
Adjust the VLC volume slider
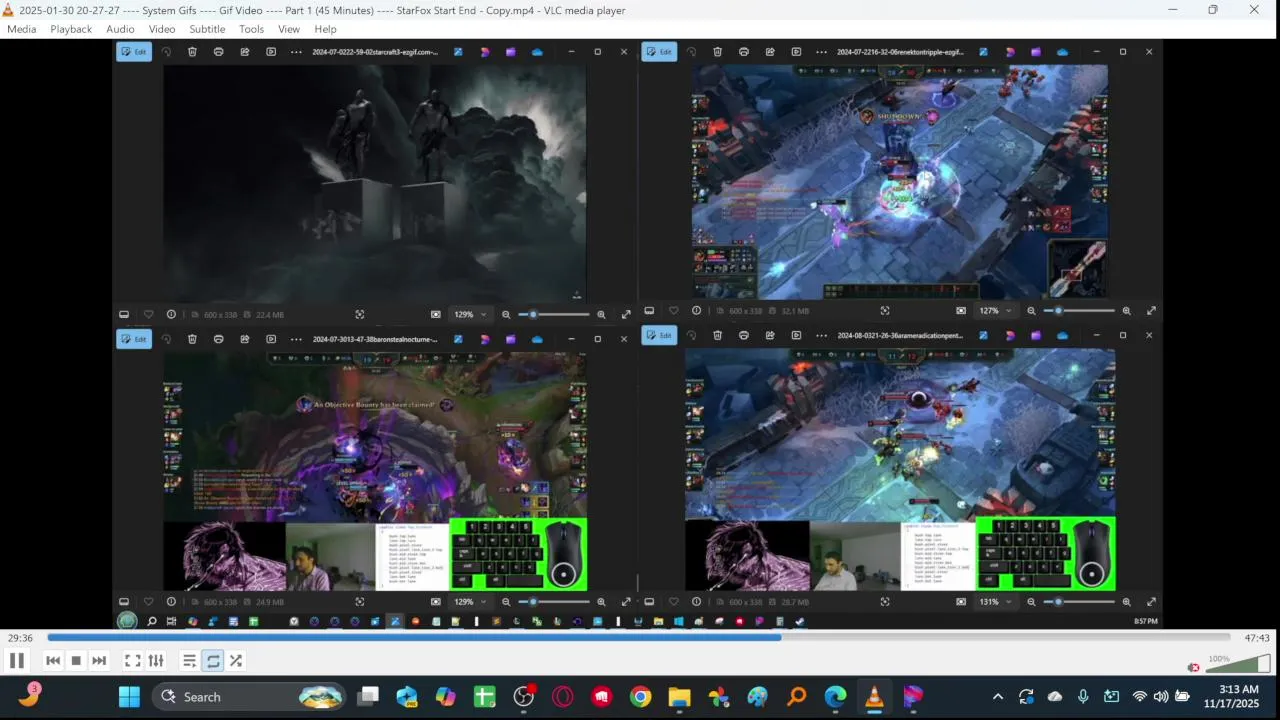tap(1238, 664)
